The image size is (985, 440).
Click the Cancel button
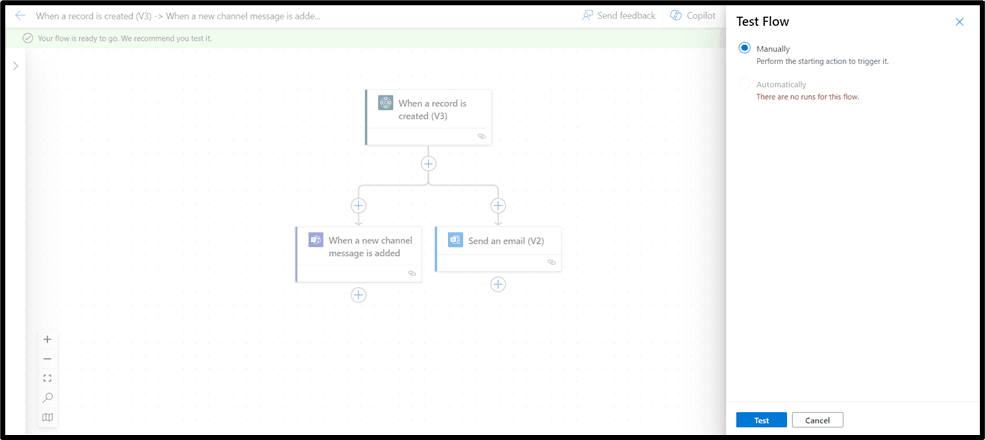pos(817,420)
